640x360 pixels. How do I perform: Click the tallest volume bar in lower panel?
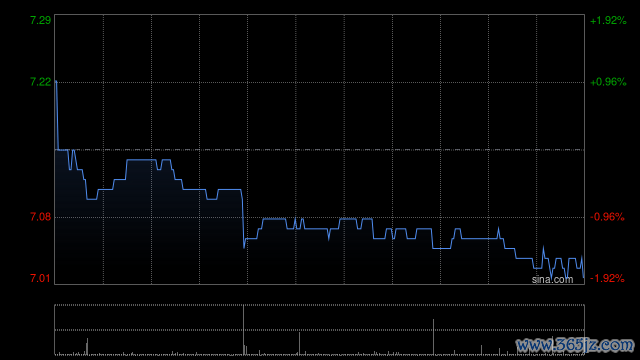pos(244,330)
